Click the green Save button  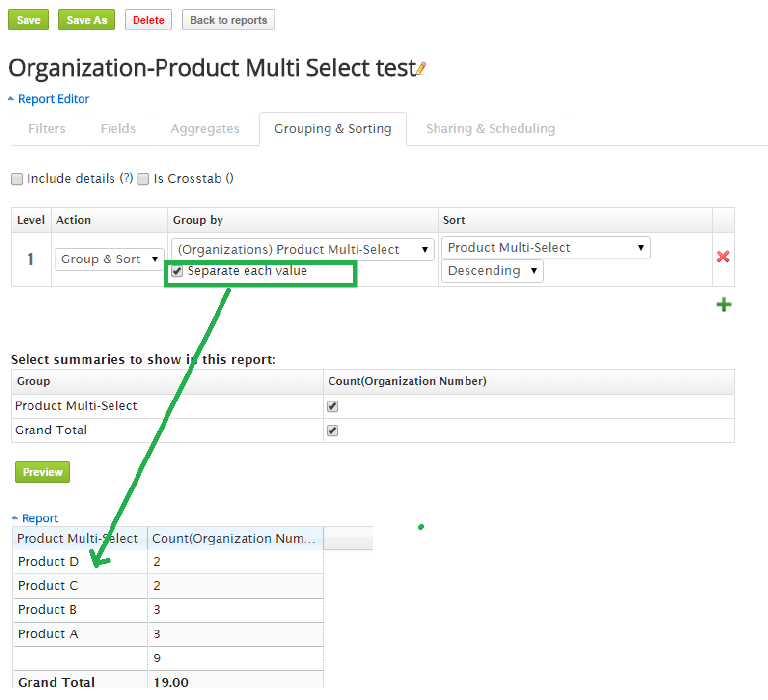tap(29, 20)
